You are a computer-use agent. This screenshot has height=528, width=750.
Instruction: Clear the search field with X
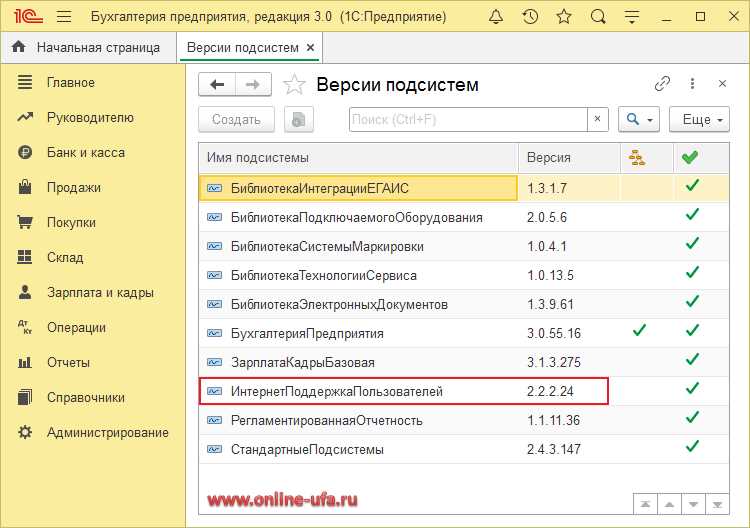point(597,119)
